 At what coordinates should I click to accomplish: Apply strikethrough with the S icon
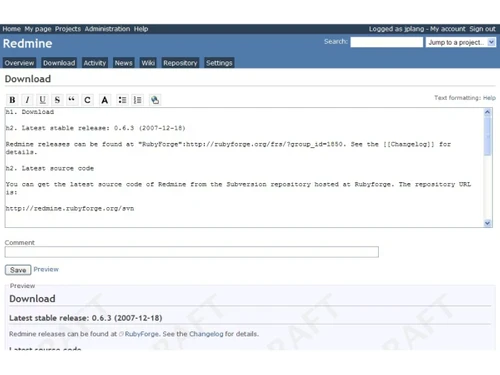coord(57,100)
